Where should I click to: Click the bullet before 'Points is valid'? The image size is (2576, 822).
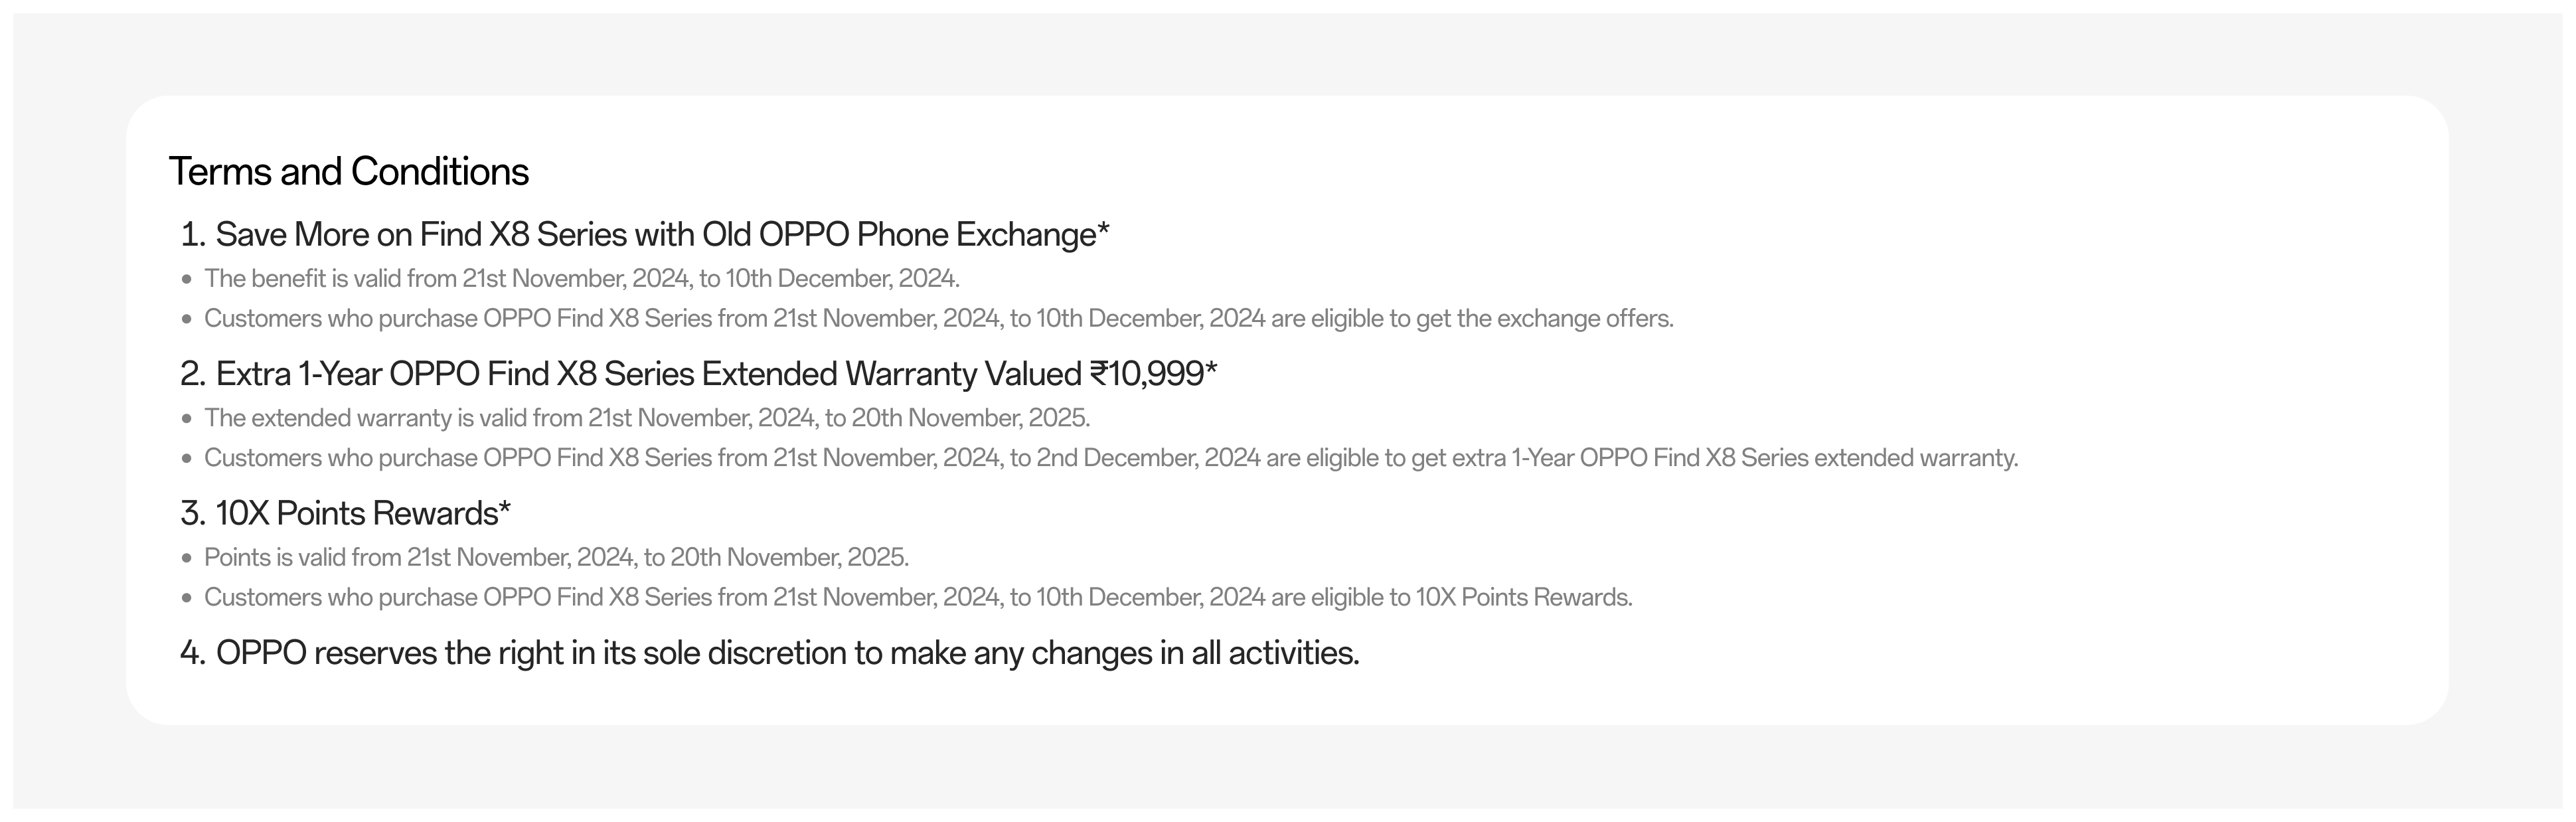[x=186, y=559]
